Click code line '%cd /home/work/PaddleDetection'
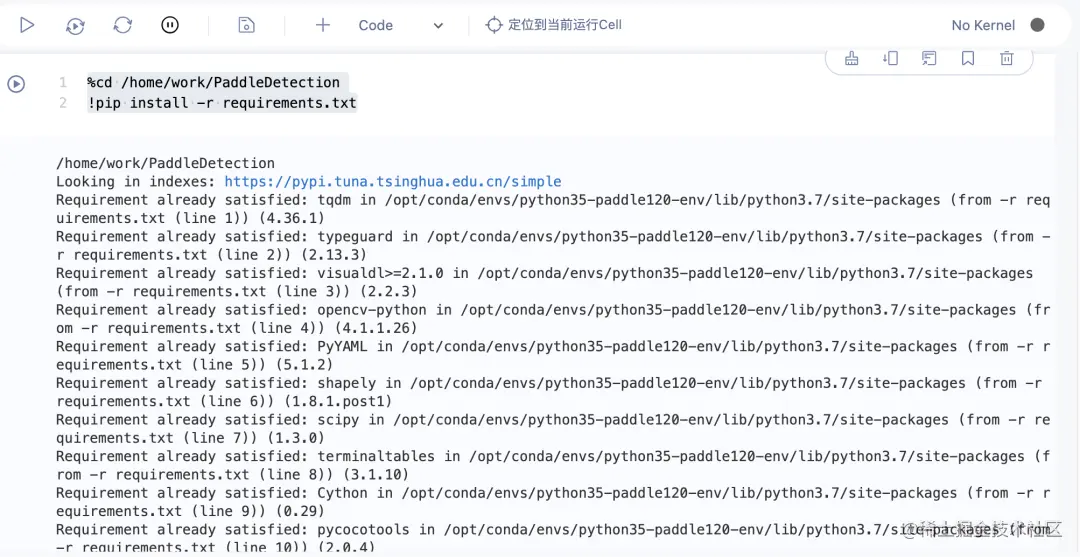Screen dimensions: 1080x557 click(x=214, y=83)
